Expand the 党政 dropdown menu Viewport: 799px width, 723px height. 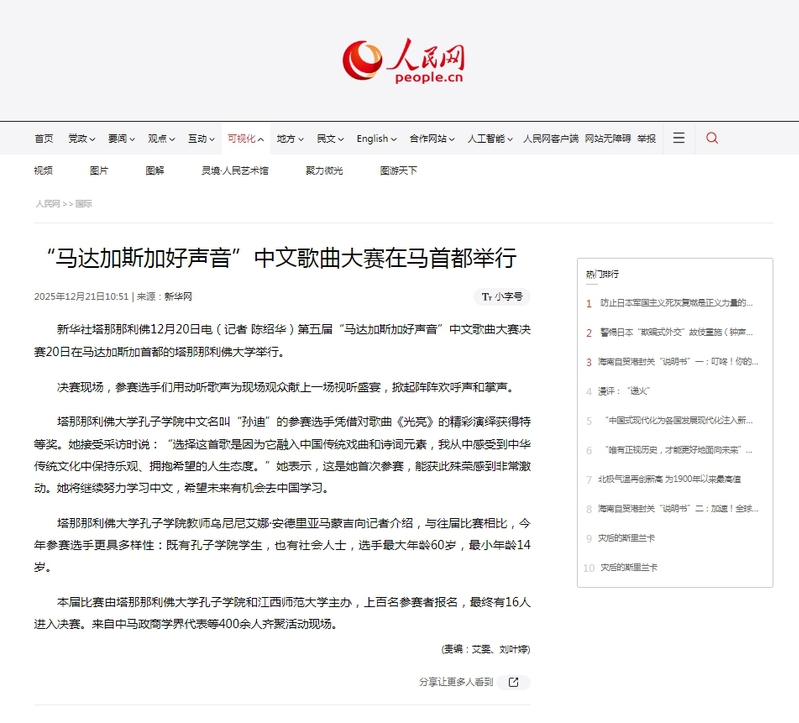tap(82, 139)
